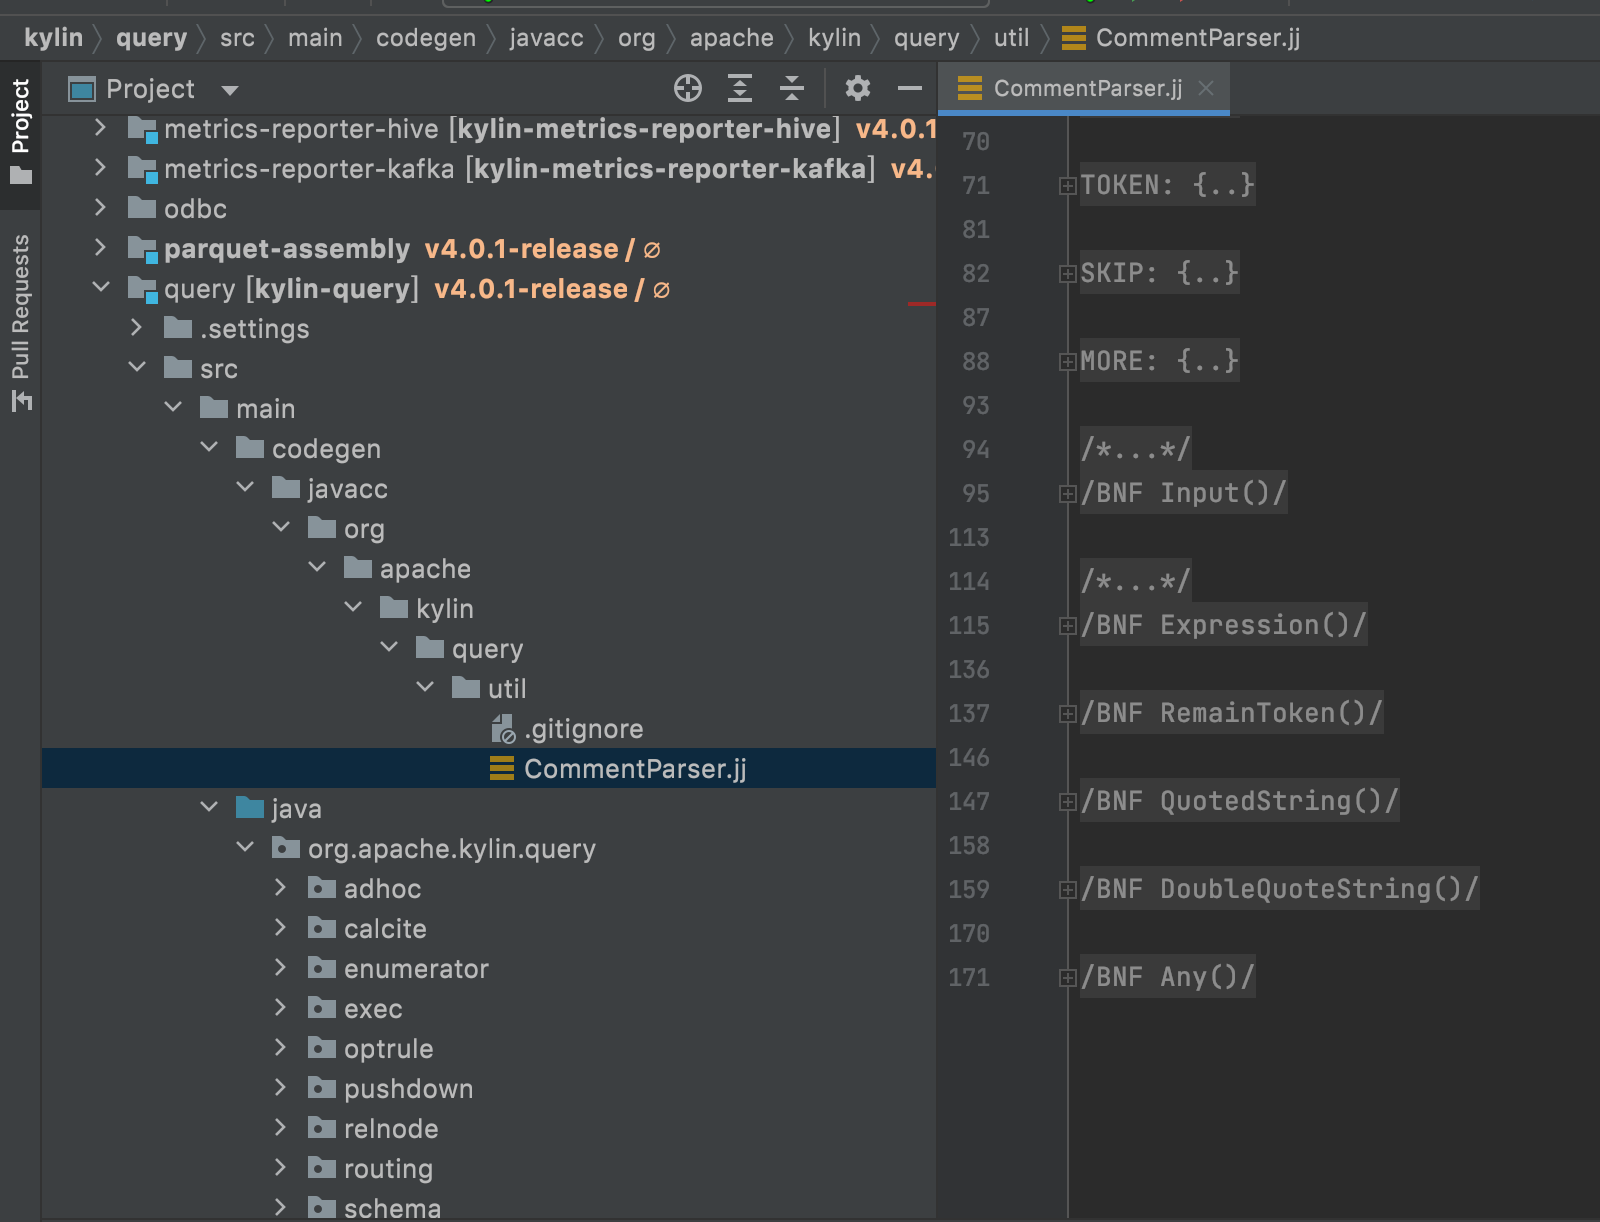Collapse the src folder
Image resolution: width=1600 pixels, height=1222 pixels.
137,368
